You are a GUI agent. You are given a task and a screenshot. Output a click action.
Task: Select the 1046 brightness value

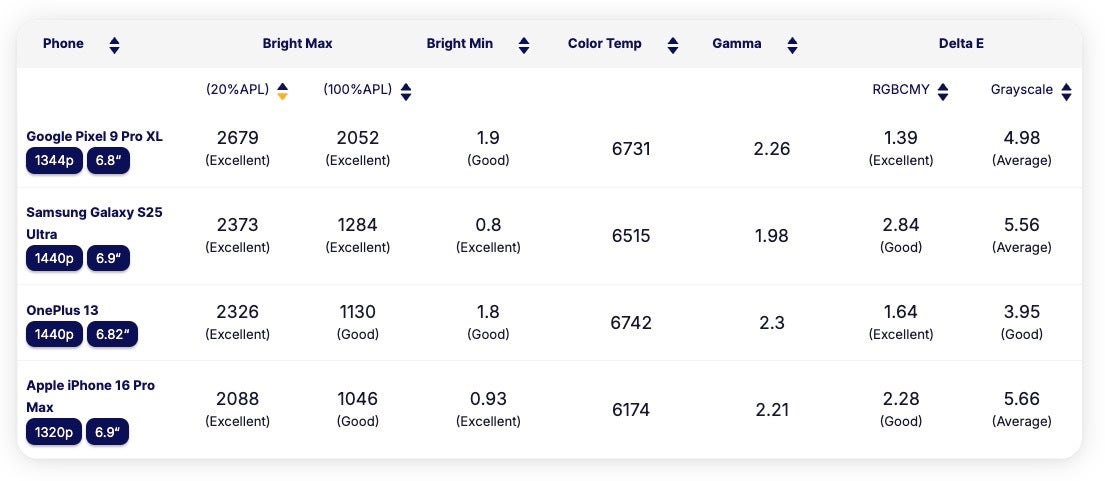click(x=357, y=399)
